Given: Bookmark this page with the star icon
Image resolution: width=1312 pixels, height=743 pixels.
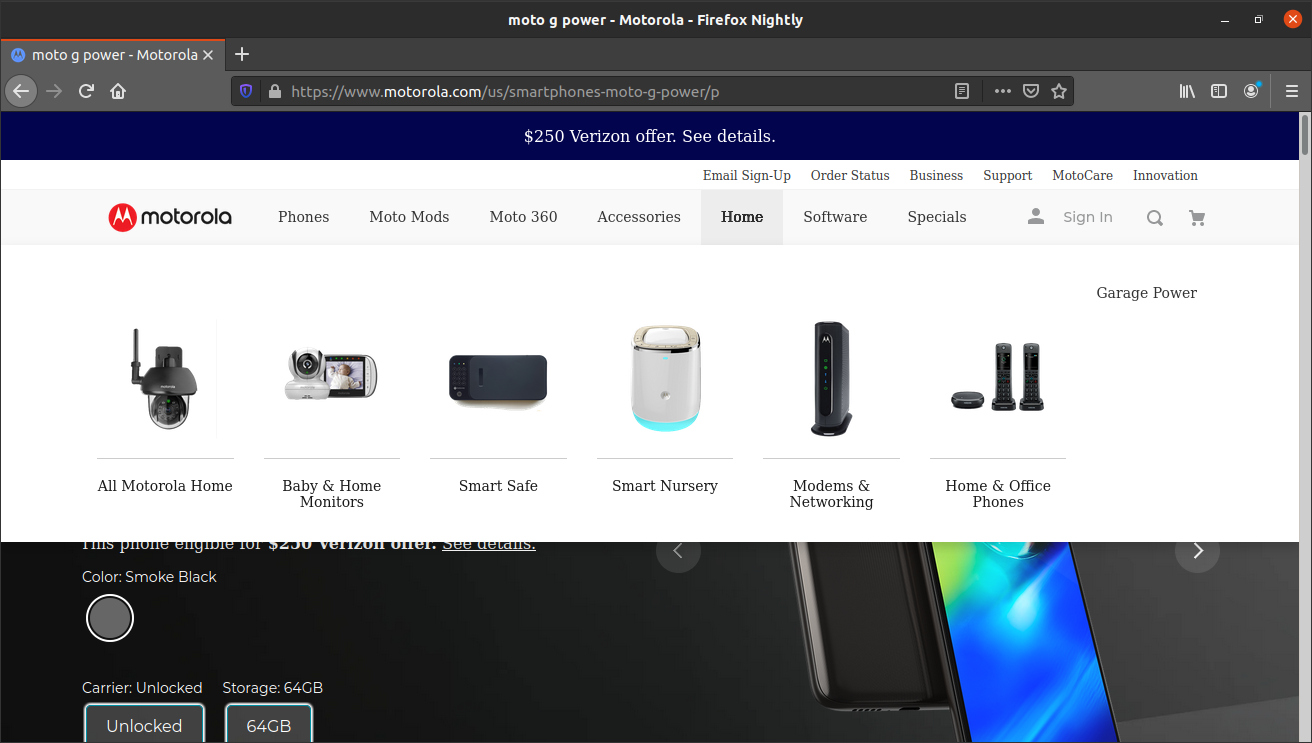Looking at the screenshot, I should click(1059, 90).
